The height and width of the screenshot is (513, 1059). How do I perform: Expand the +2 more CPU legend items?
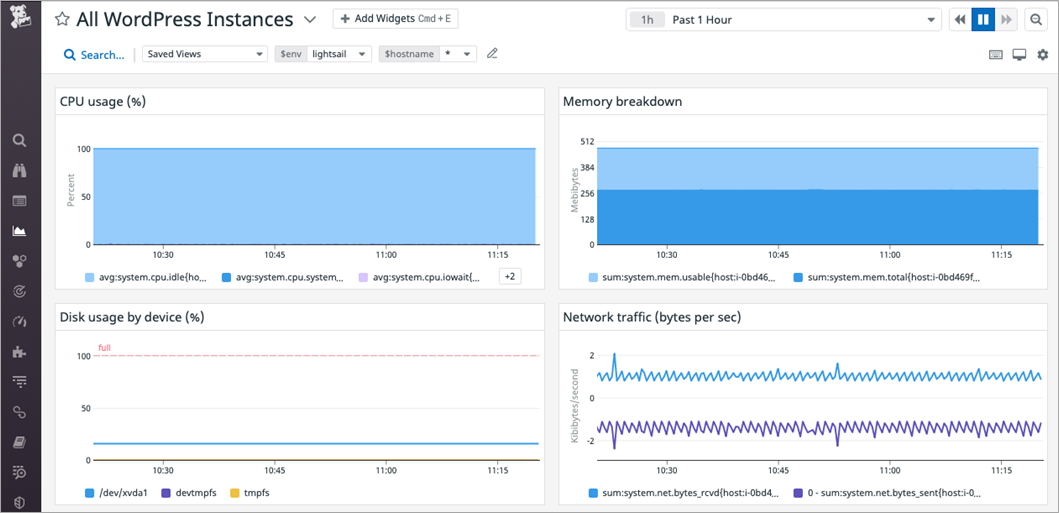click(510, 277)
